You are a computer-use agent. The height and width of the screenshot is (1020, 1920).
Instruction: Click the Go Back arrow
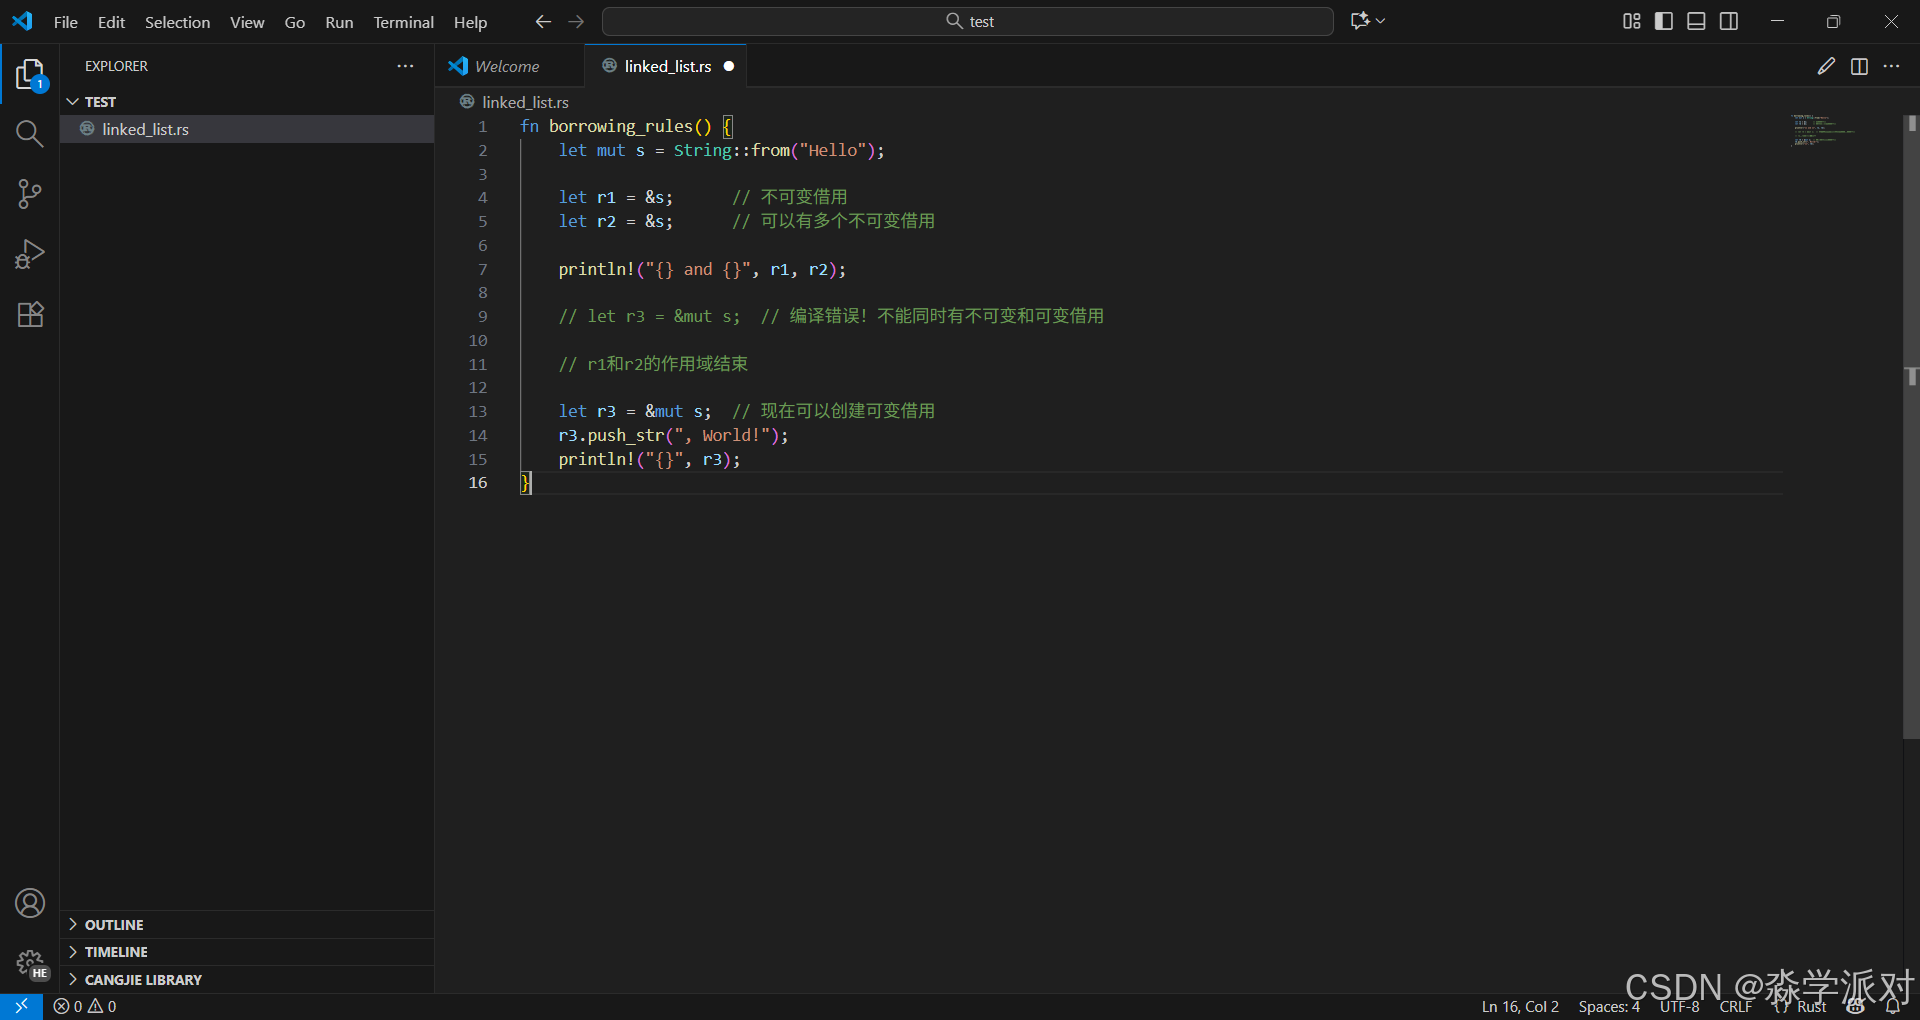(x=543, y=21)
